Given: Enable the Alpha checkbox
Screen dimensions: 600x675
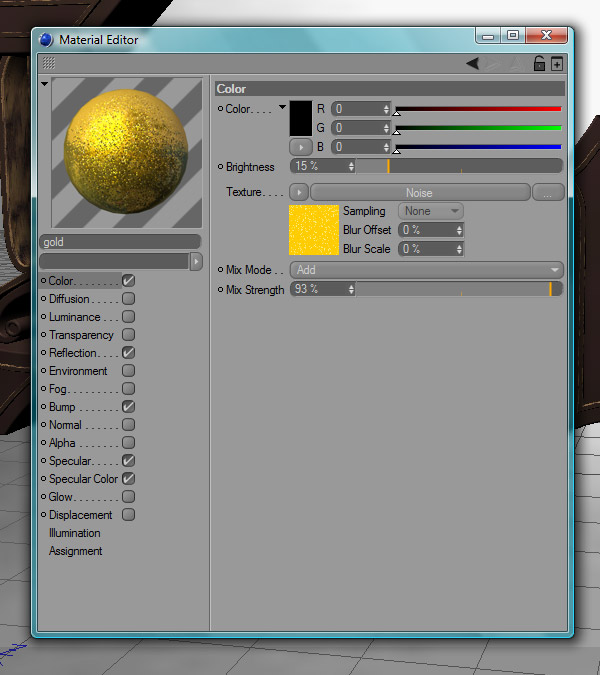Looking at the screenshot, I should pos(128,443).
